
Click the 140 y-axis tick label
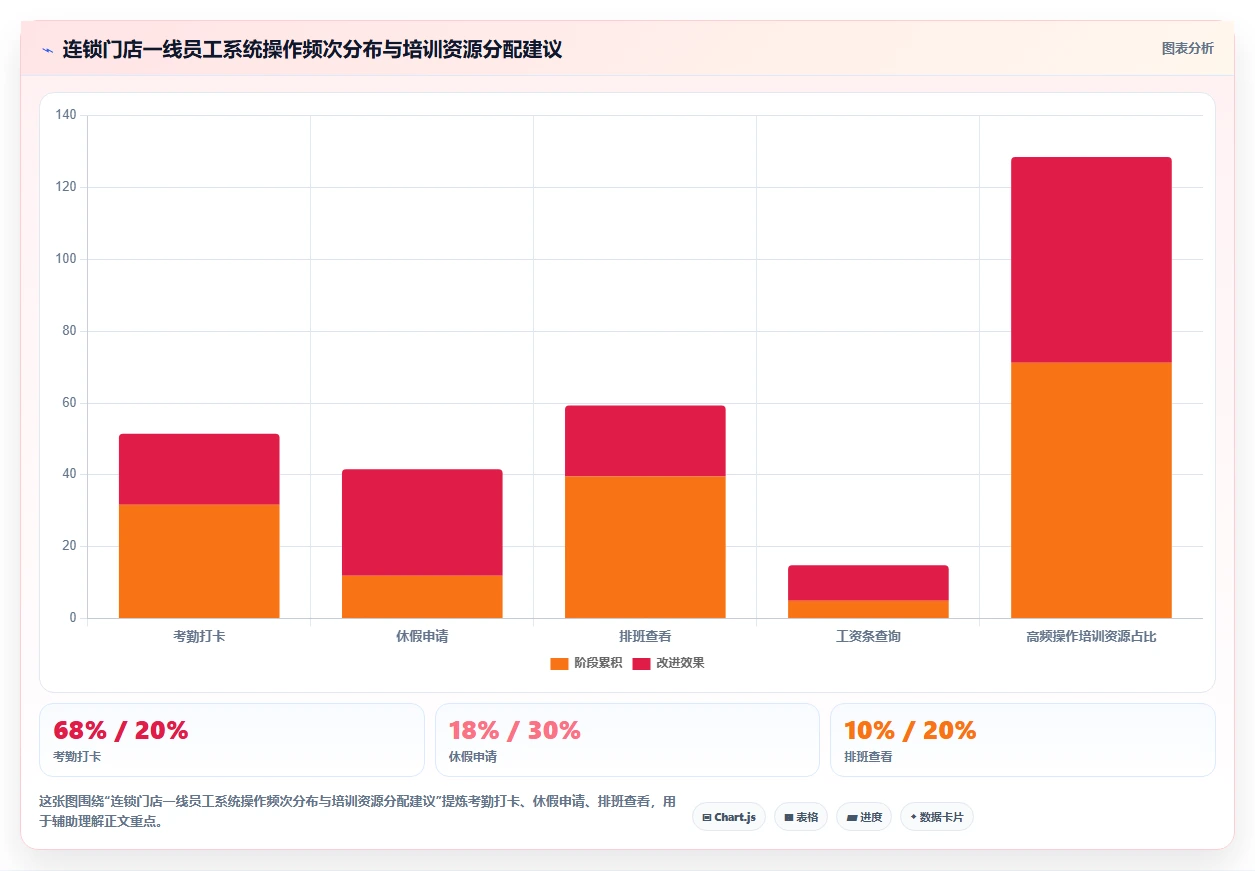tap(66, 115)
